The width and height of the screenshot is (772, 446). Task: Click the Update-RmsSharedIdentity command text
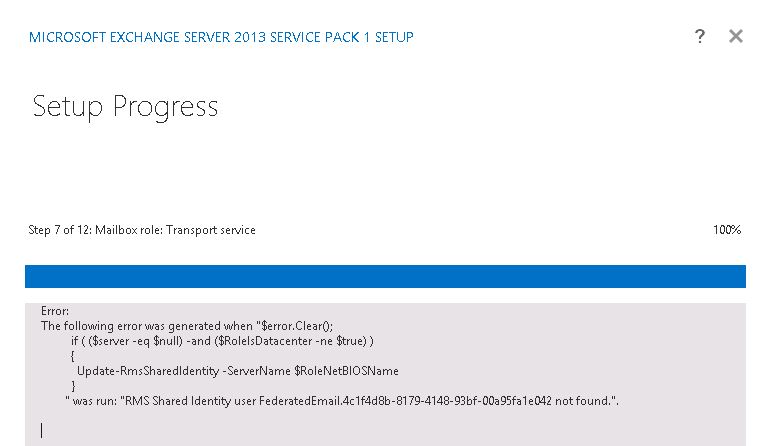[x=148, y=371]
